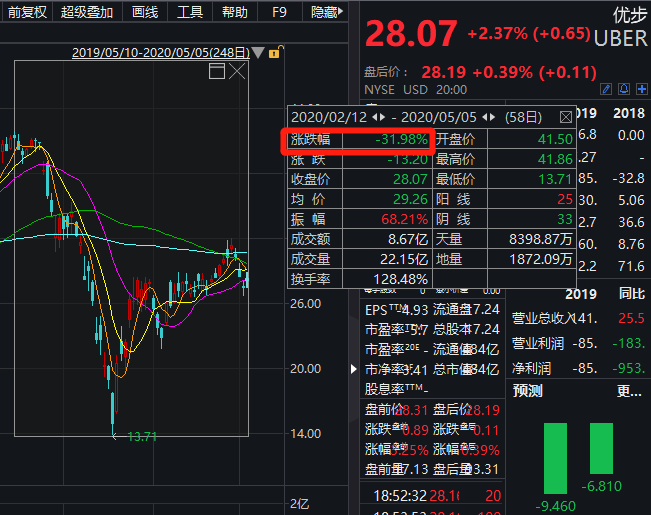Toggle the orange lock icon by date range
The image size is (651, 515).
point(275,52)
